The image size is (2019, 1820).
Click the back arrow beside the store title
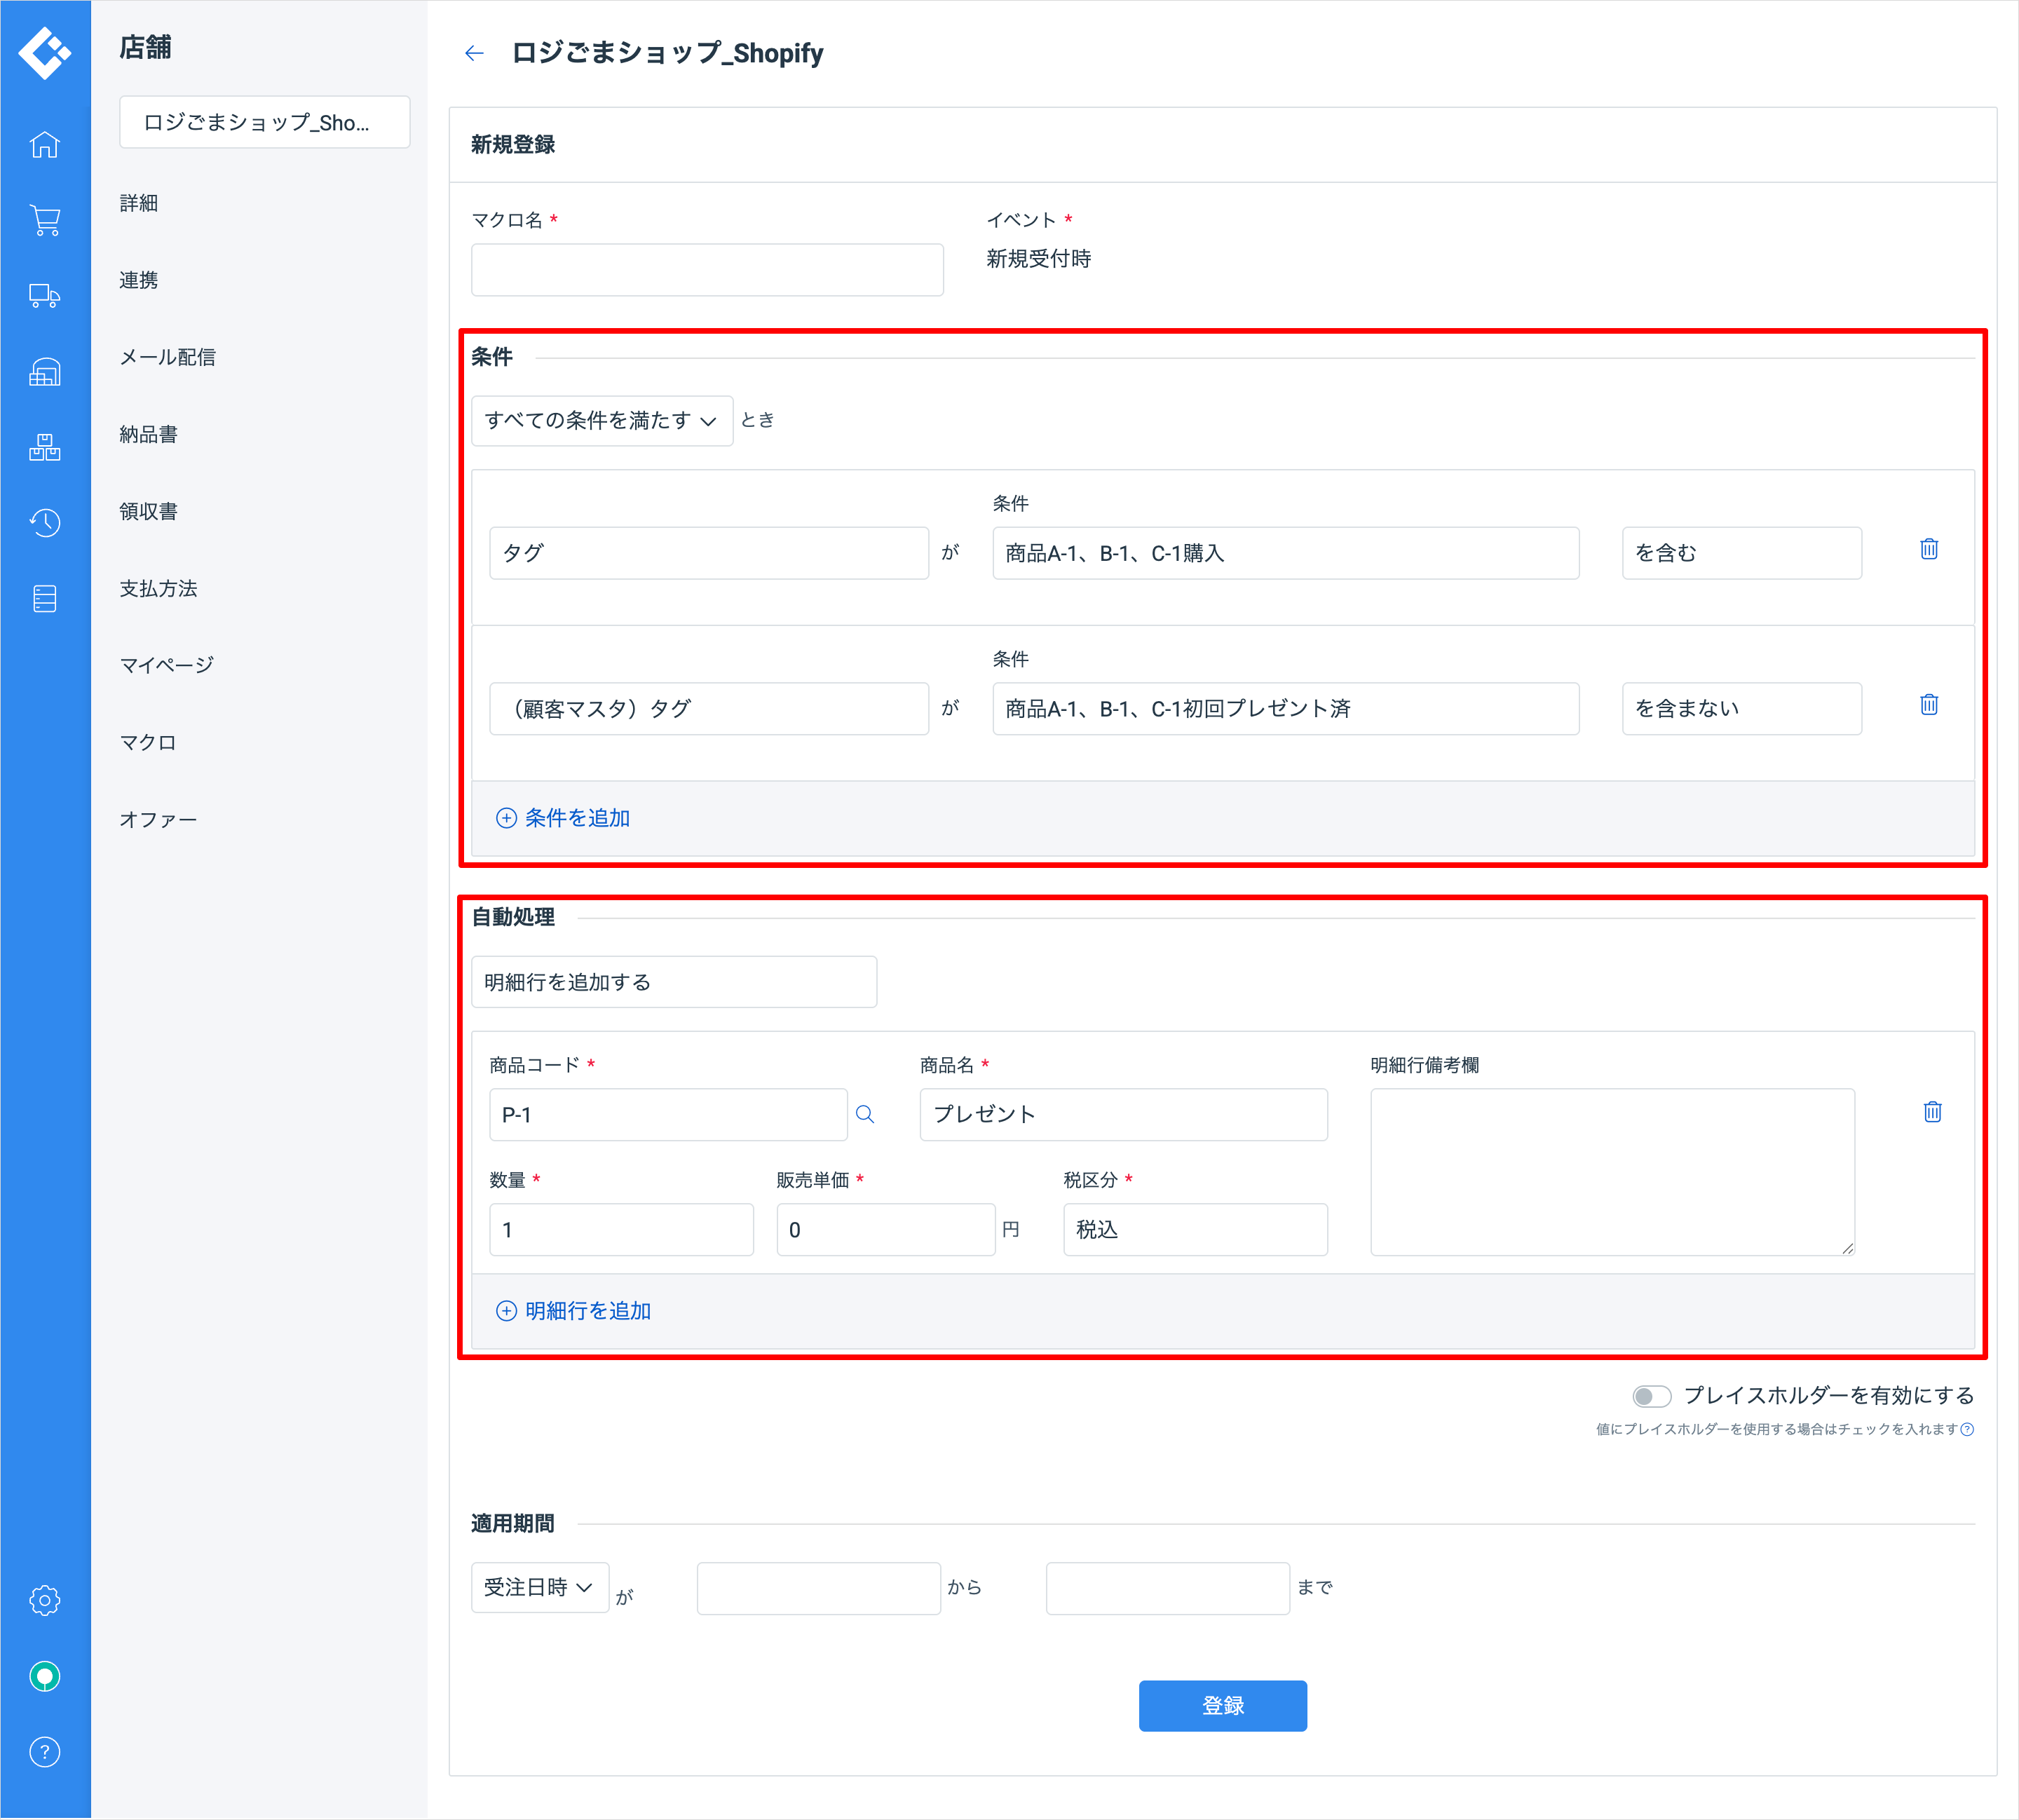click(x=474, y=53)
